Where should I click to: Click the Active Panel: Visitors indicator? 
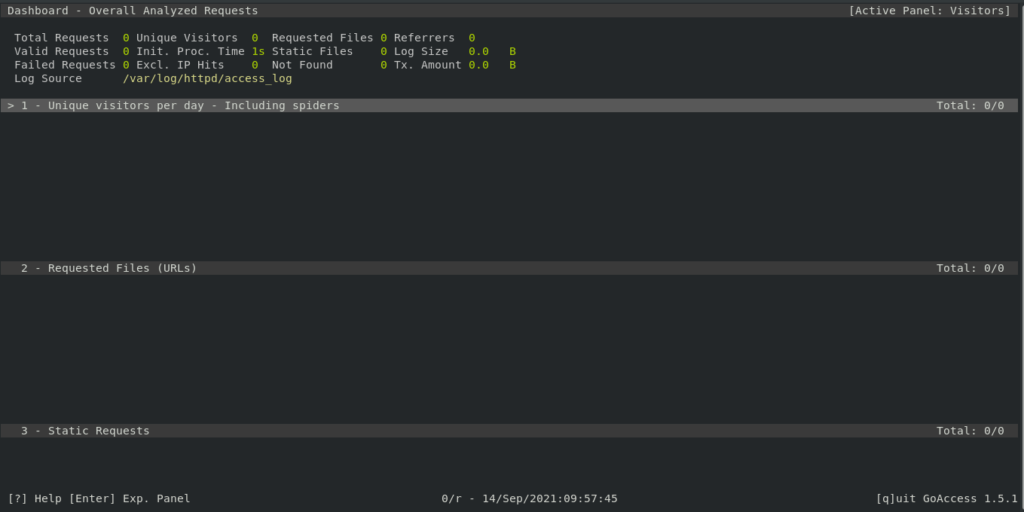coord(929,10)
